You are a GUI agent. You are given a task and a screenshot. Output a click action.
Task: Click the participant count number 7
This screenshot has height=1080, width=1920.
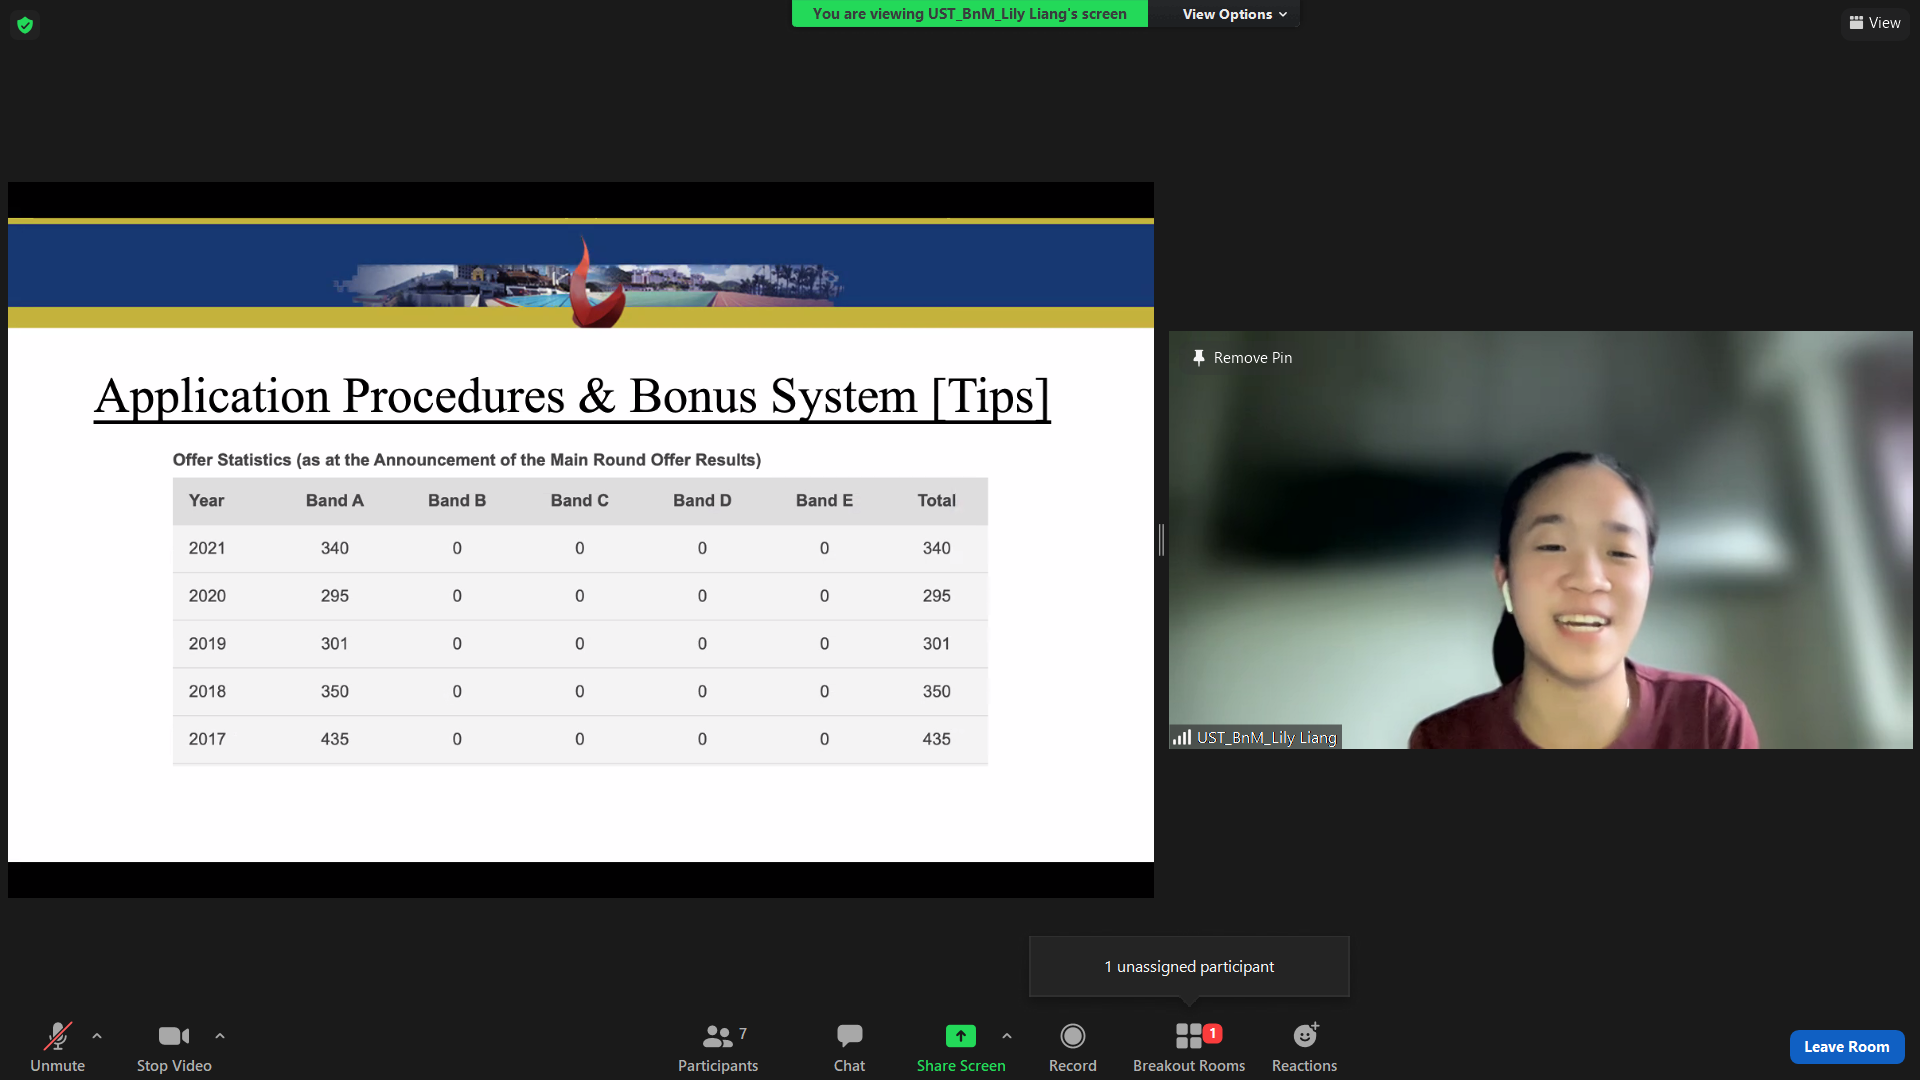click(743, 1034)
